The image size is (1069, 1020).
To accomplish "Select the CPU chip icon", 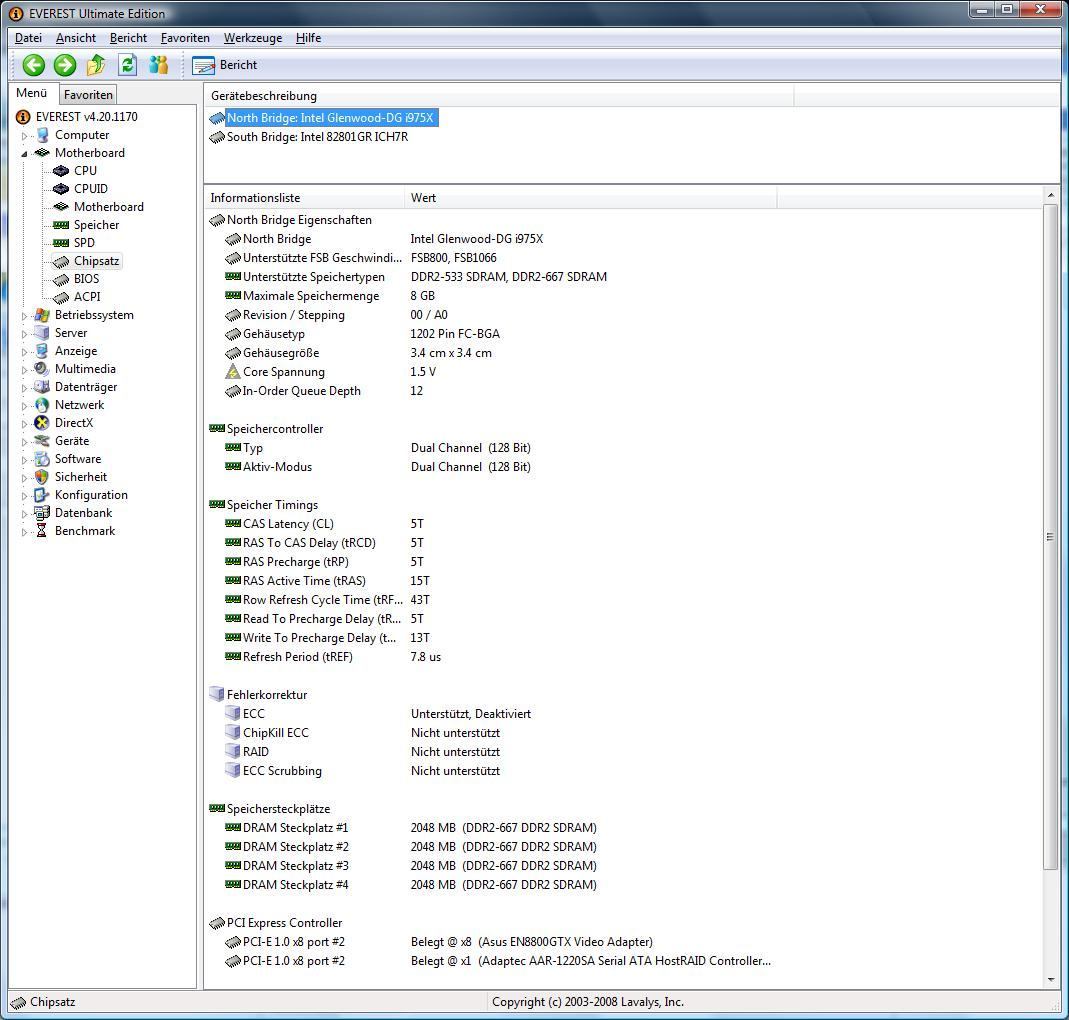I will coord(61,170).
